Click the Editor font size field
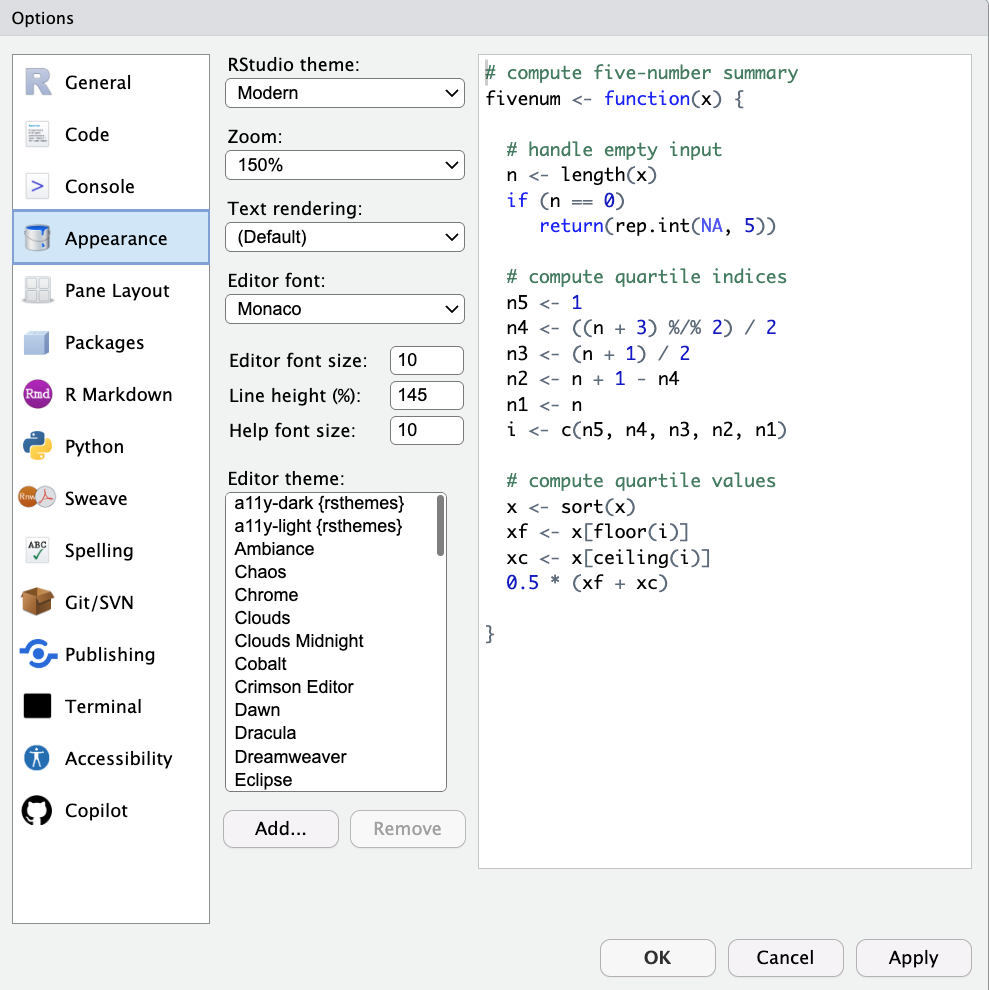The width and height of the screenshot is (989, 990). [427, 360]
